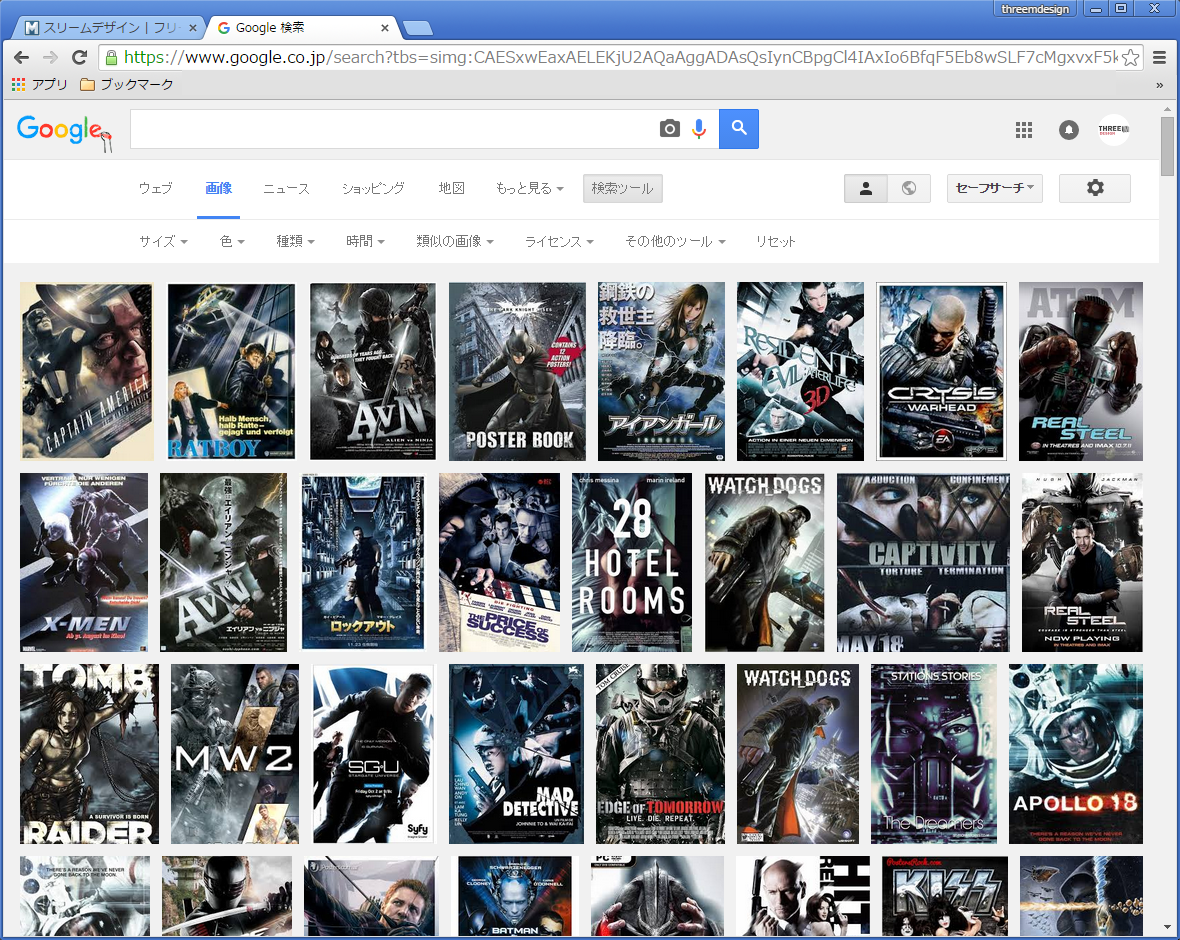1180x940 pixels.
Task: Open the 28 Hotel Rooms poster thumbnail
Action: pyautogui.click(x=632, y=562)
